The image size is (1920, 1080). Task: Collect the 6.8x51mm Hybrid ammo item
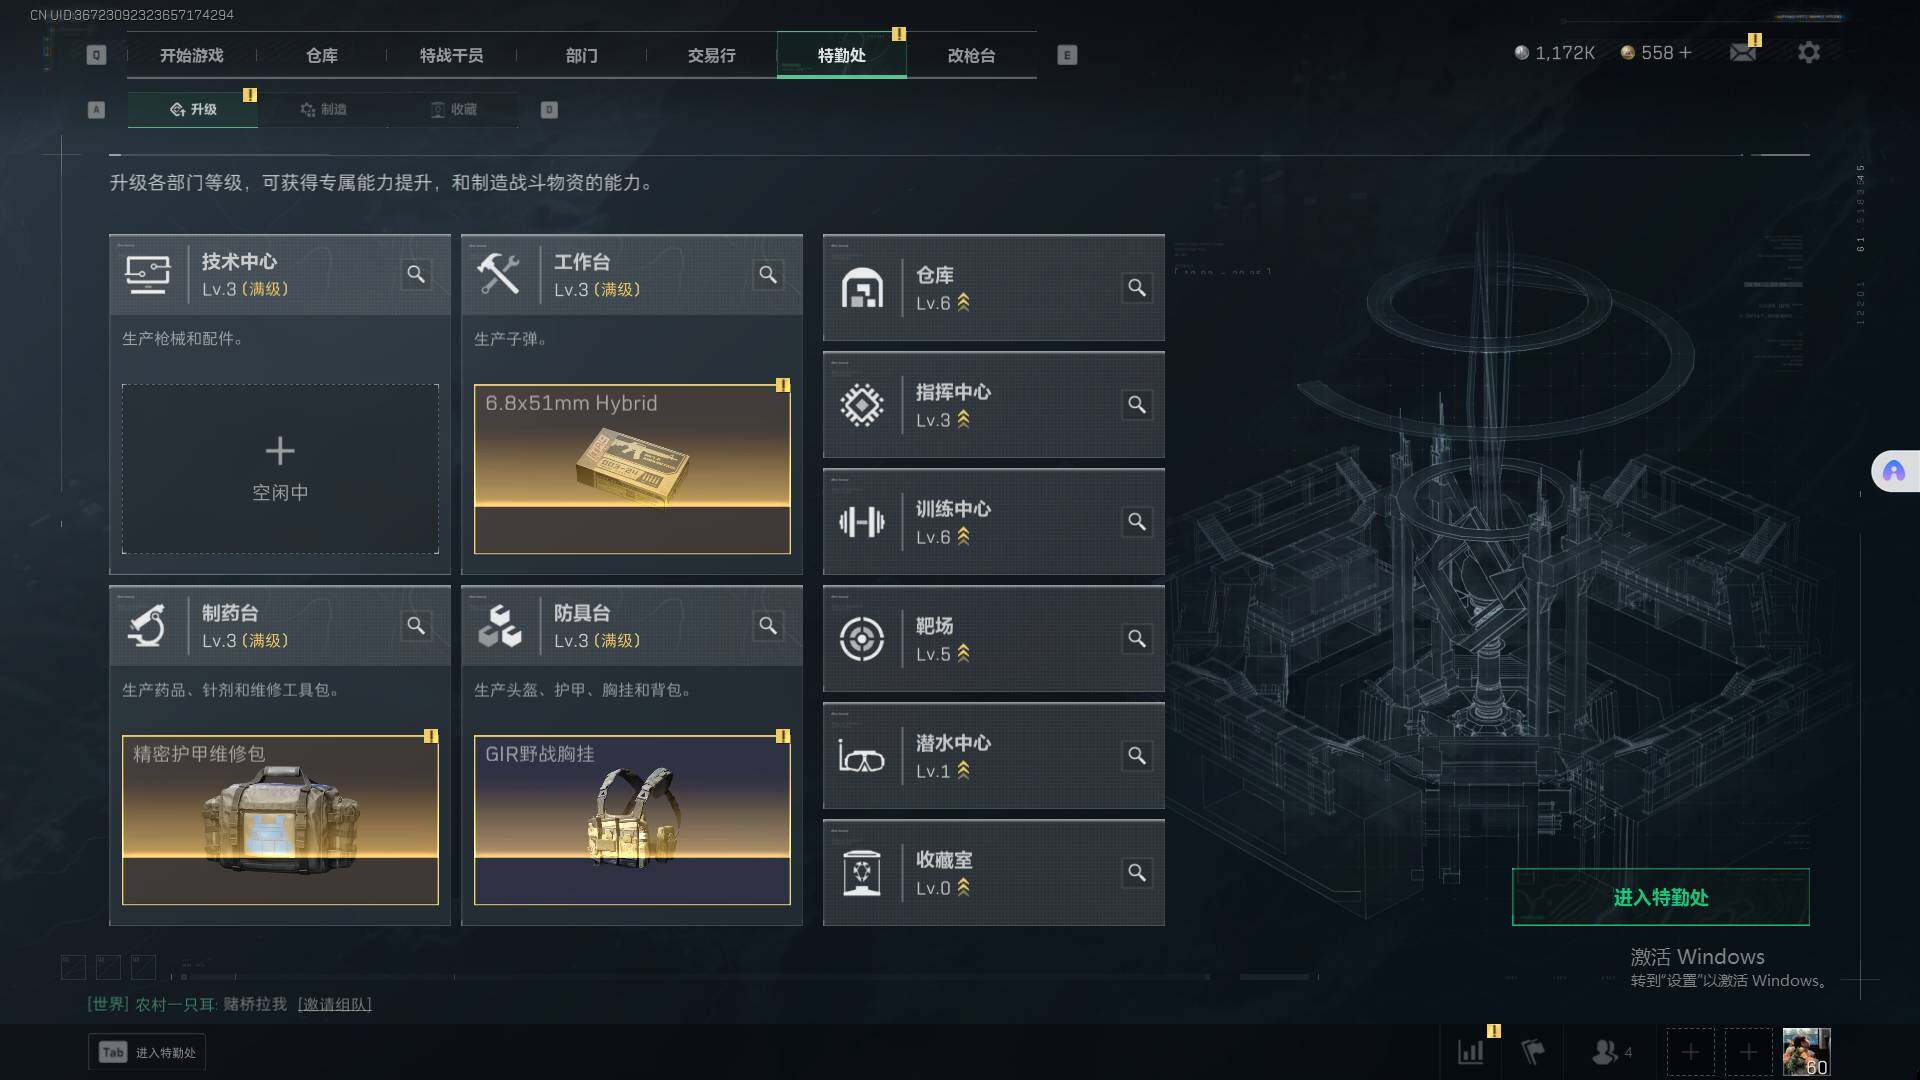[x=632, y=469]
